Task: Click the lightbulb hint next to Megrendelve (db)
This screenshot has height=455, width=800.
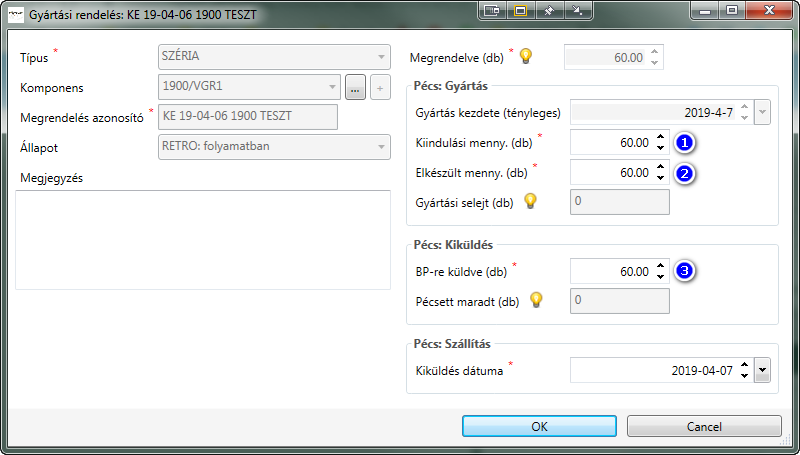Action: 526,56
